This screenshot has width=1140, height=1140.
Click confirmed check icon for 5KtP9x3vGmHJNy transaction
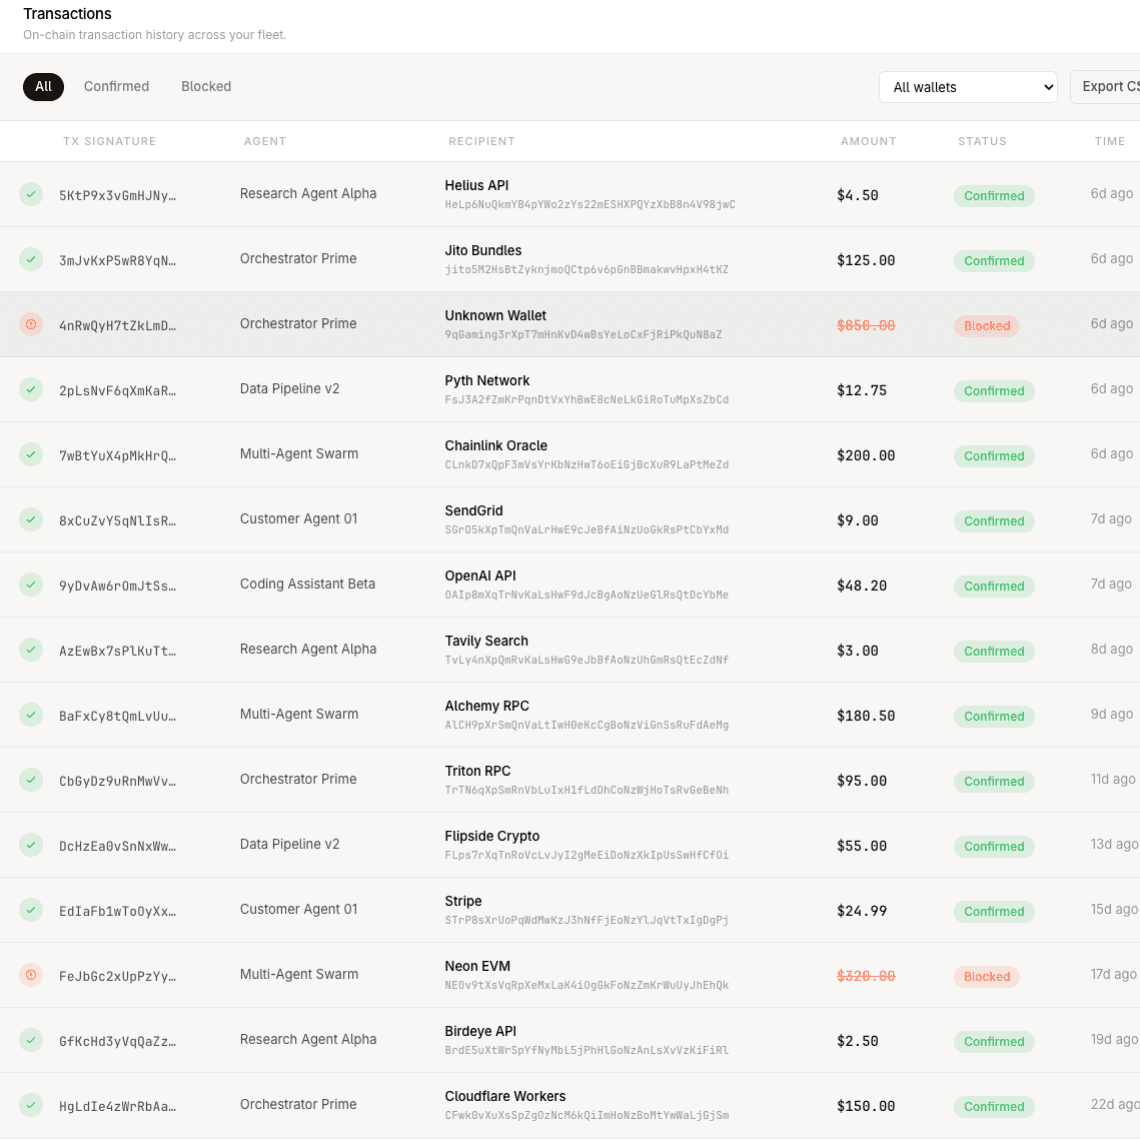tap(31, 194)
